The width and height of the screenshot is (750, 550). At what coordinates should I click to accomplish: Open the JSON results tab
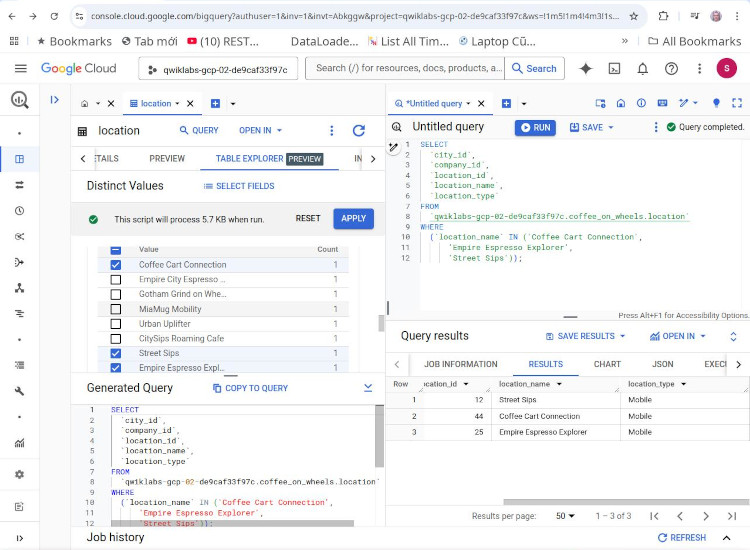(x=662, y=364)
